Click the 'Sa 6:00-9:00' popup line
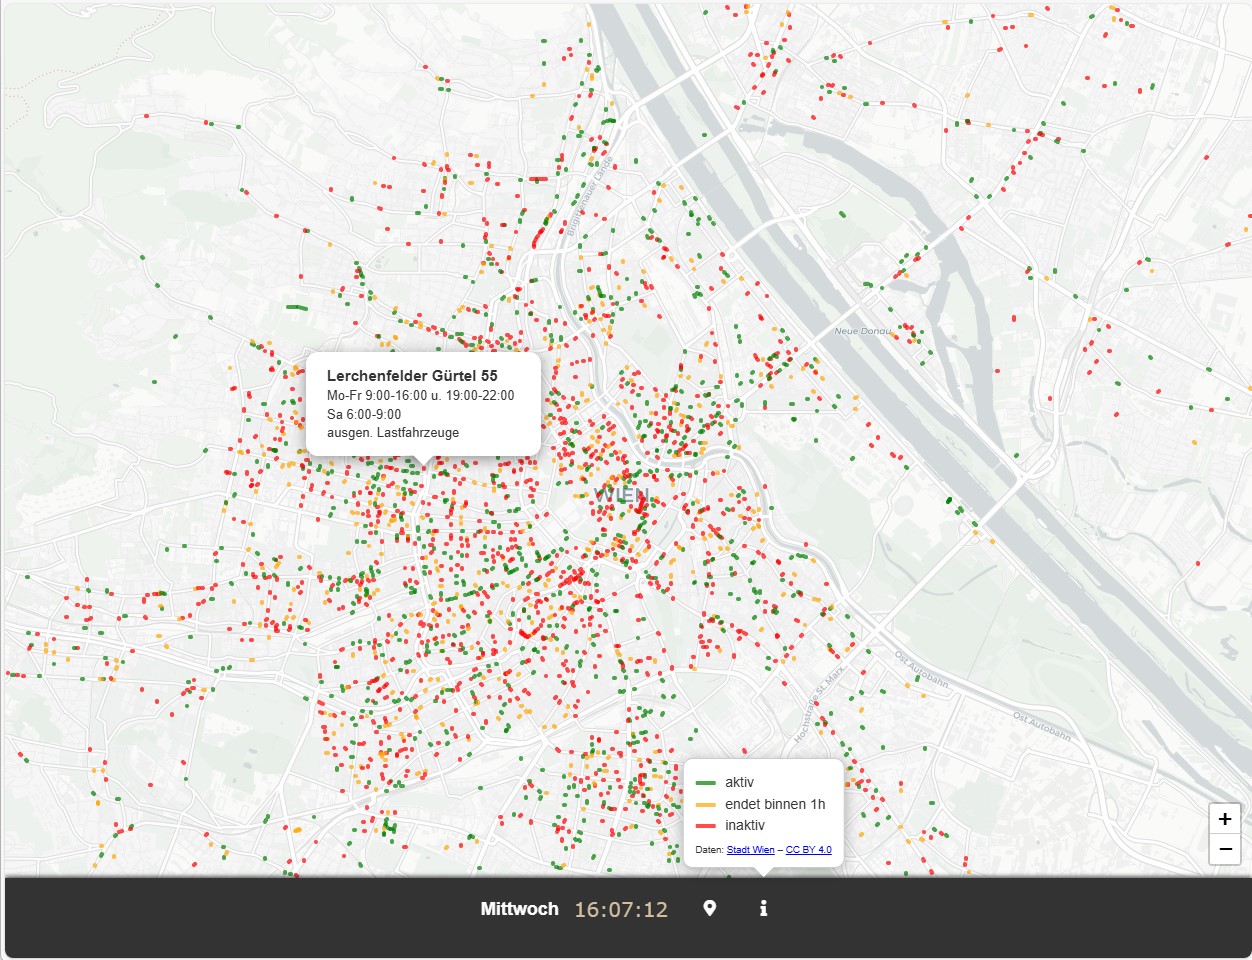The height and width of the screenshot is (960, 1252). pos(364,415)
